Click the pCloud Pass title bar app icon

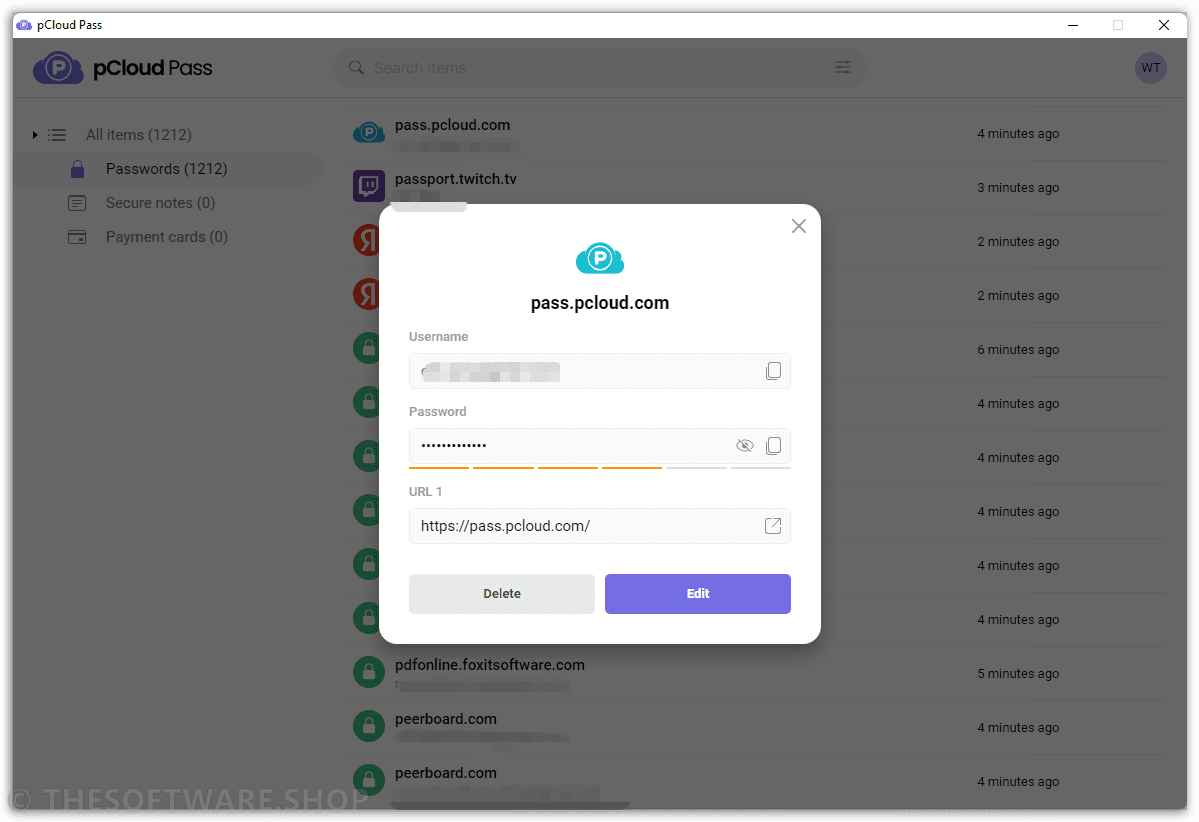pos(24,24)
